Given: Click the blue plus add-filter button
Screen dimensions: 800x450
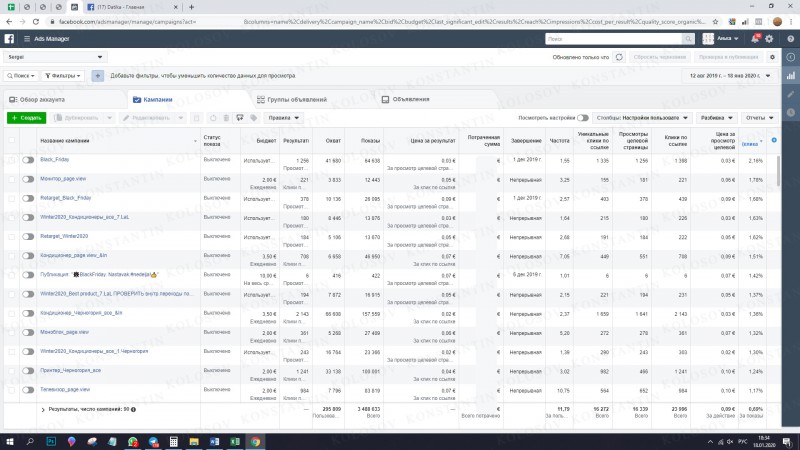Looking at the screenshot, I should (x=97, y=76).
